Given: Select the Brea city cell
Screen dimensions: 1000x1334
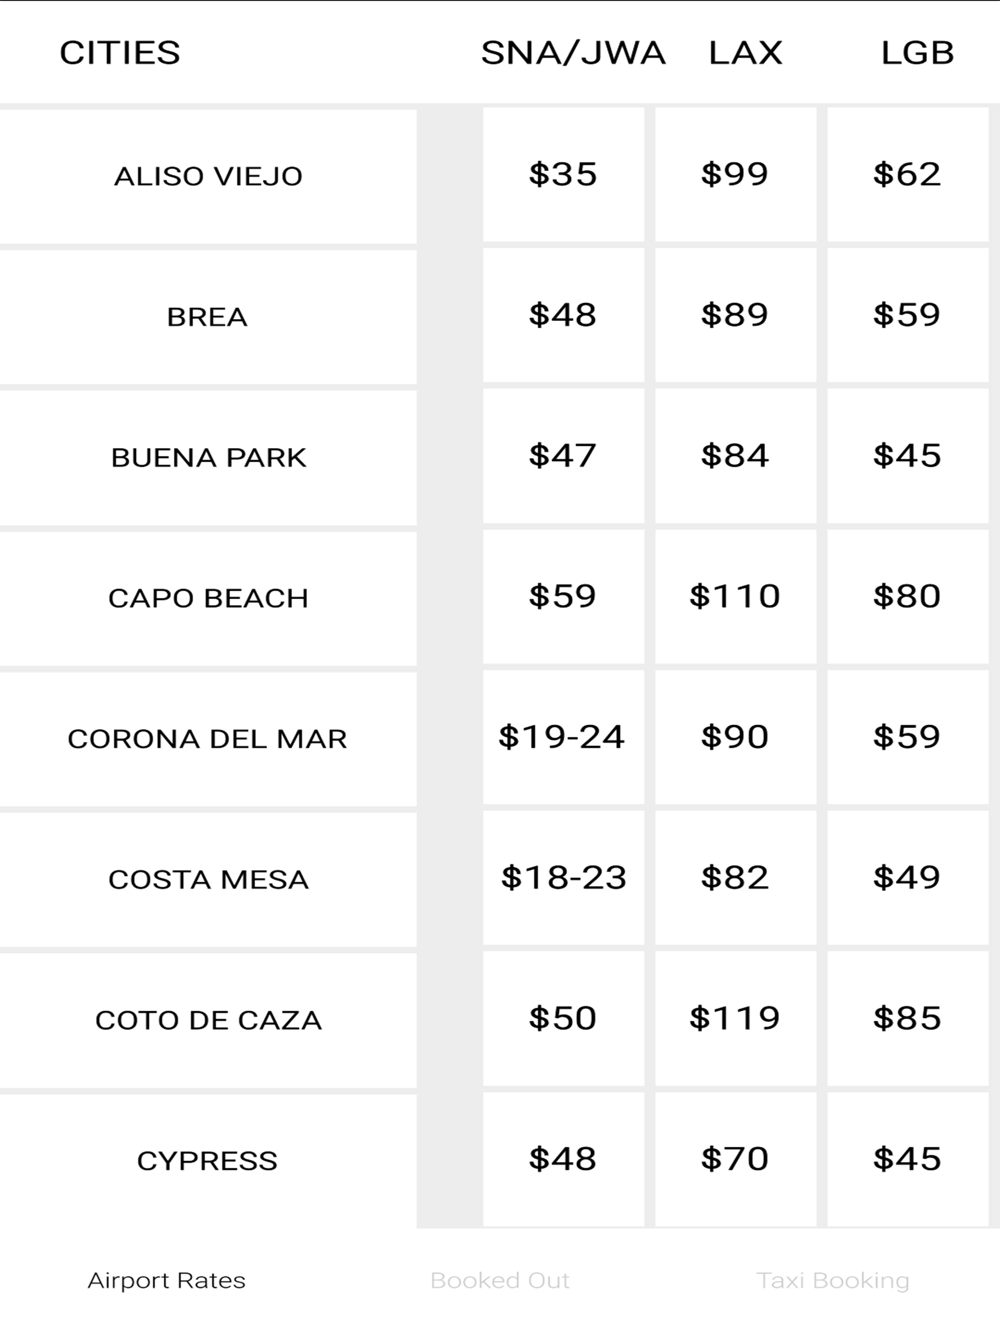Looking at the screenshot, I should (208, 317).
